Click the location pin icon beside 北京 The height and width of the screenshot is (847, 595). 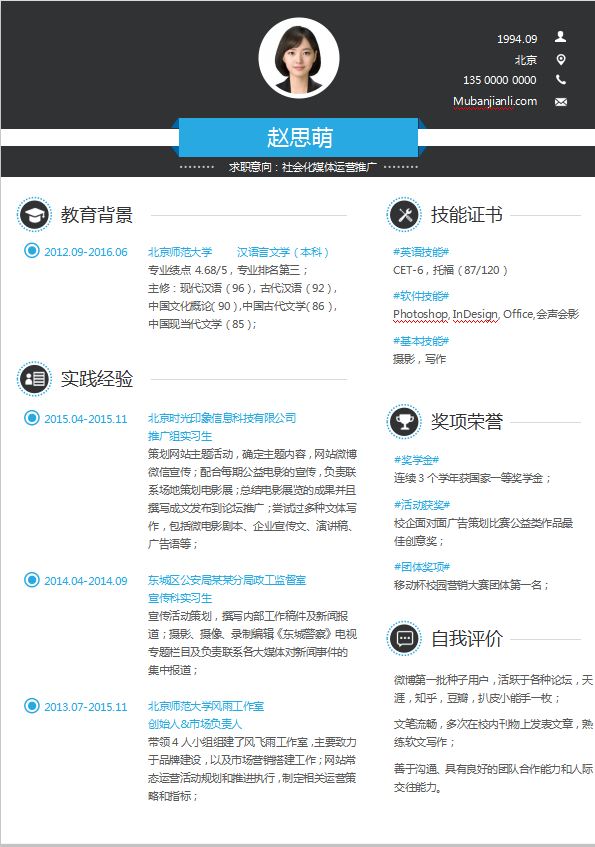click(561, 59)
